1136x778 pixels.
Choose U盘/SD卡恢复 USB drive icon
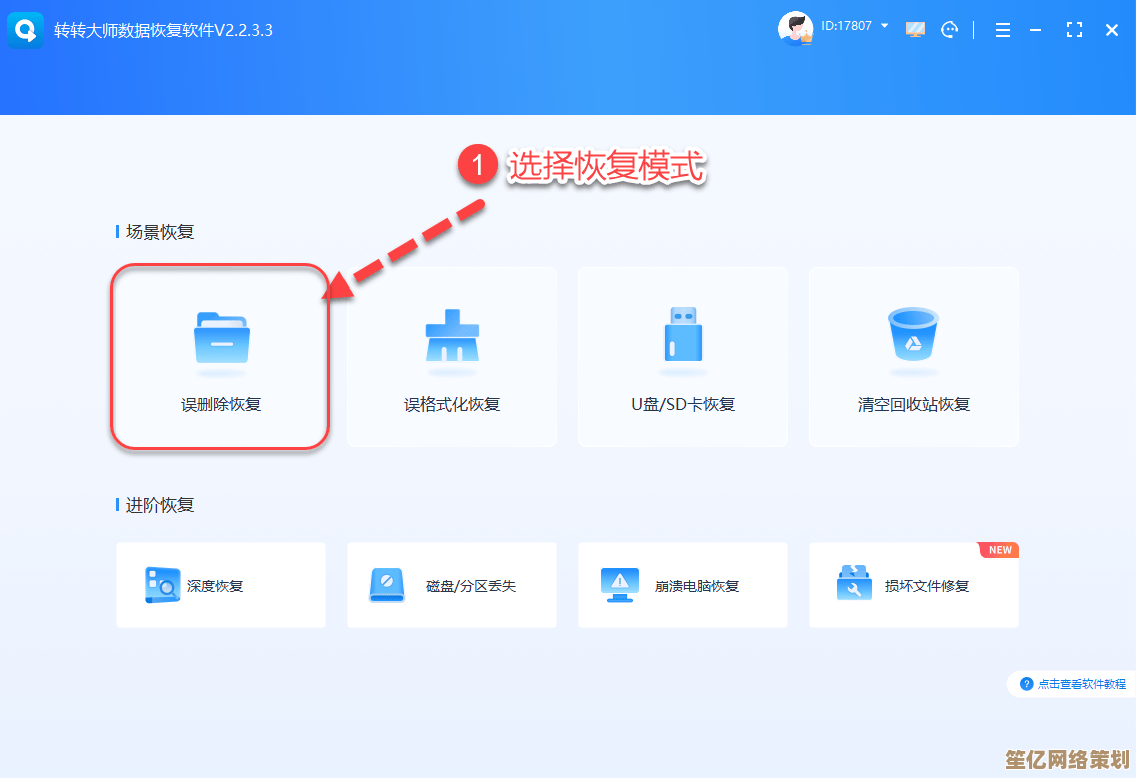click(682, 336)
